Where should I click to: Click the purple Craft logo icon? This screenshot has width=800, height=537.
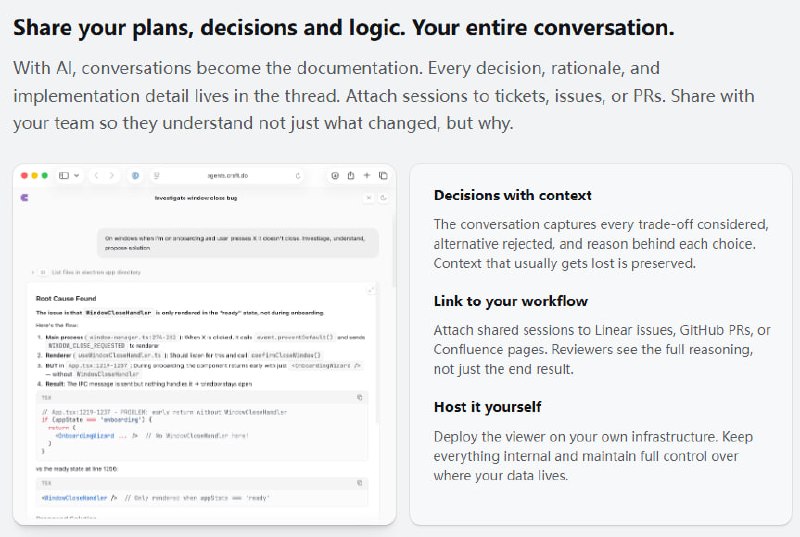tap(24, 198)
